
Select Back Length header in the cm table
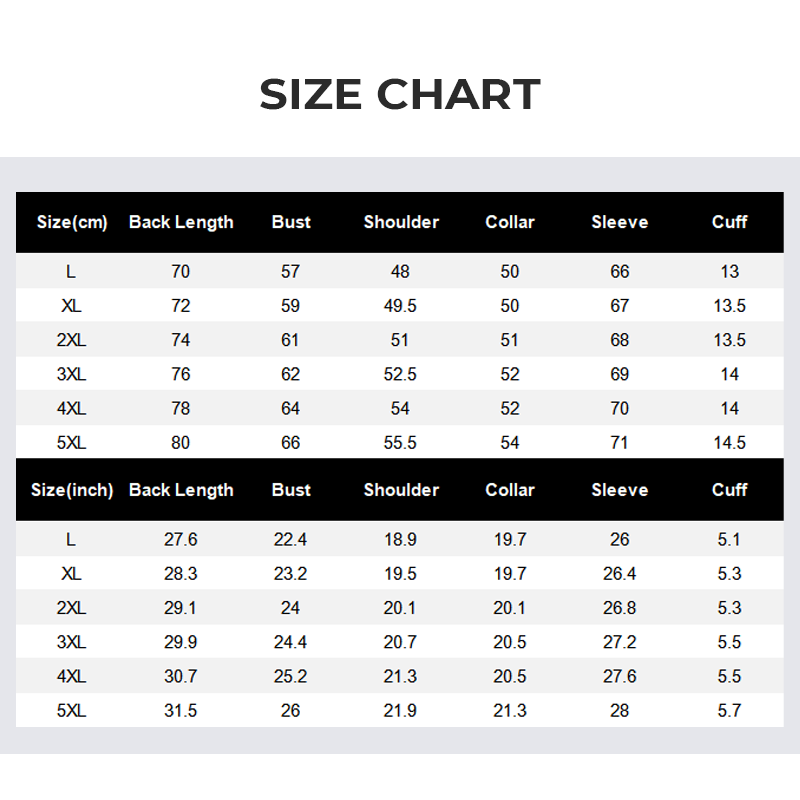click(x=181, y=222)
